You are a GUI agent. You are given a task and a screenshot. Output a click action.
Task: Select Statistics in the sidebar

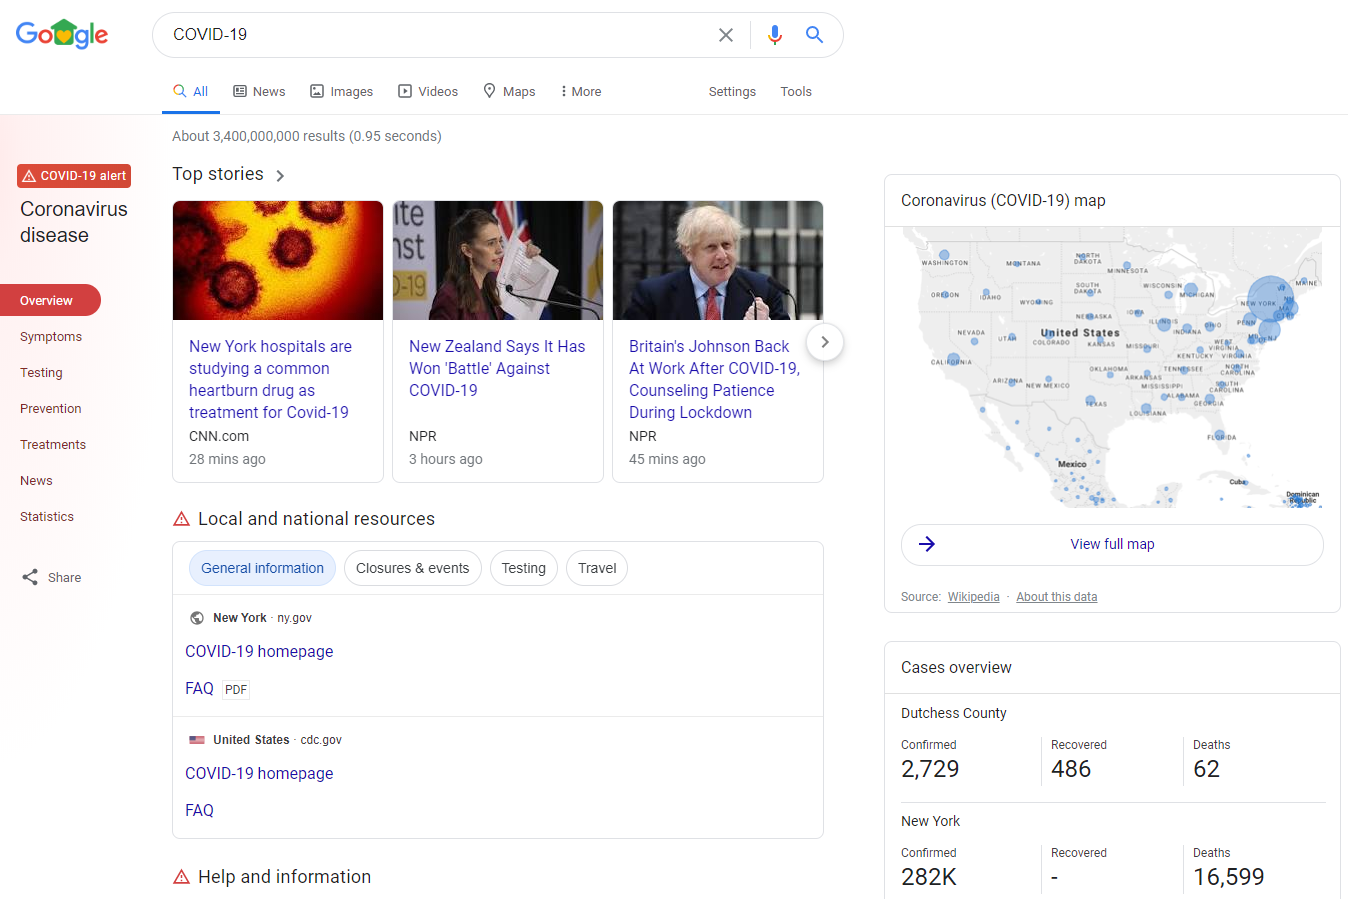click(x=47, y=517)
